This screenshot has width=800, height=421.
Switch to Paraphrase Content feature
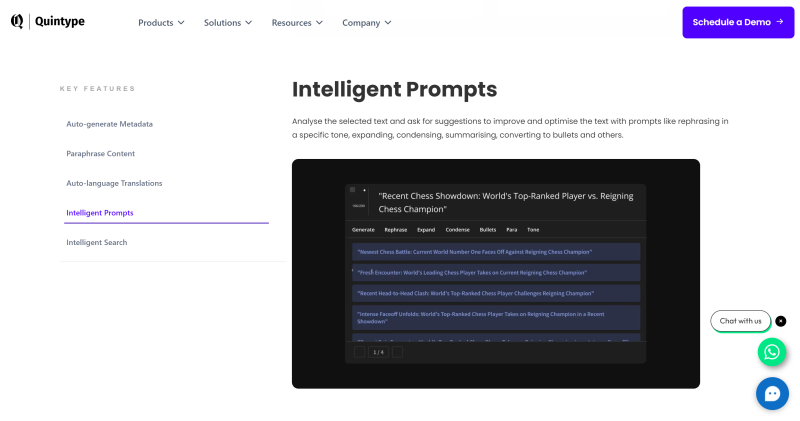coord(101,154)
